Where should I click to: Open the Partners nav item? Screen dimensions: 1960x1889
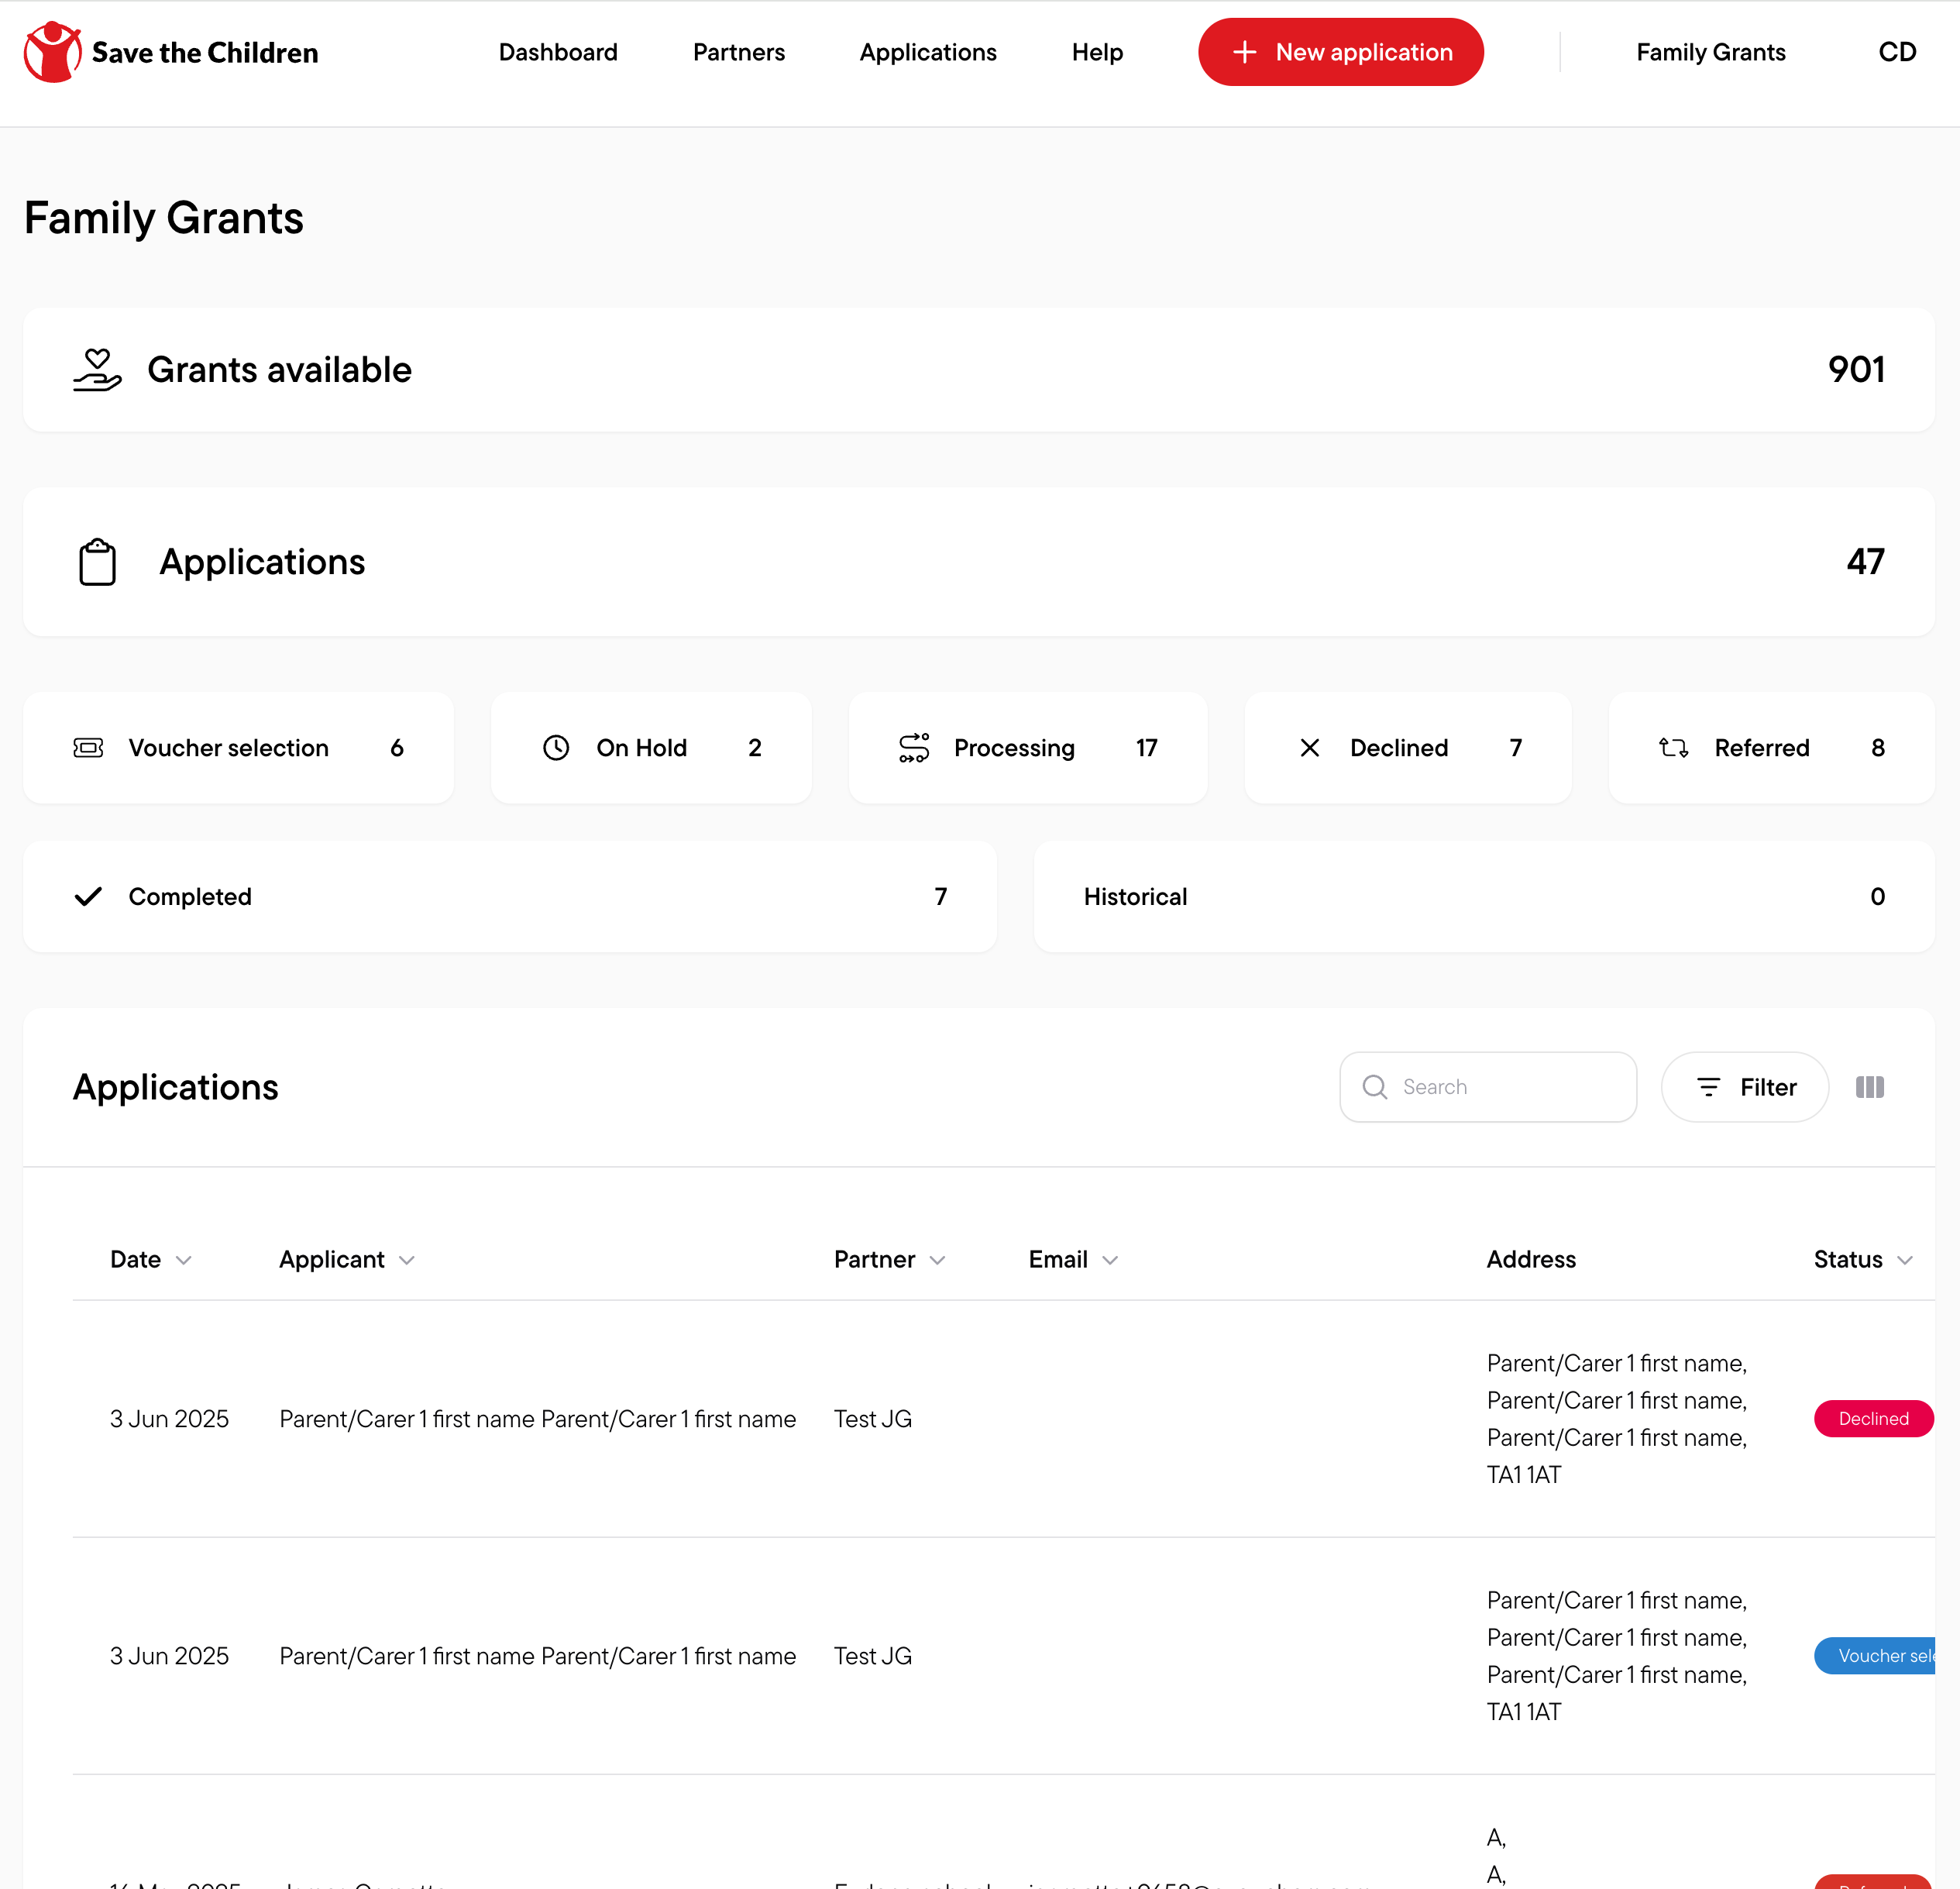click(739, 52)
